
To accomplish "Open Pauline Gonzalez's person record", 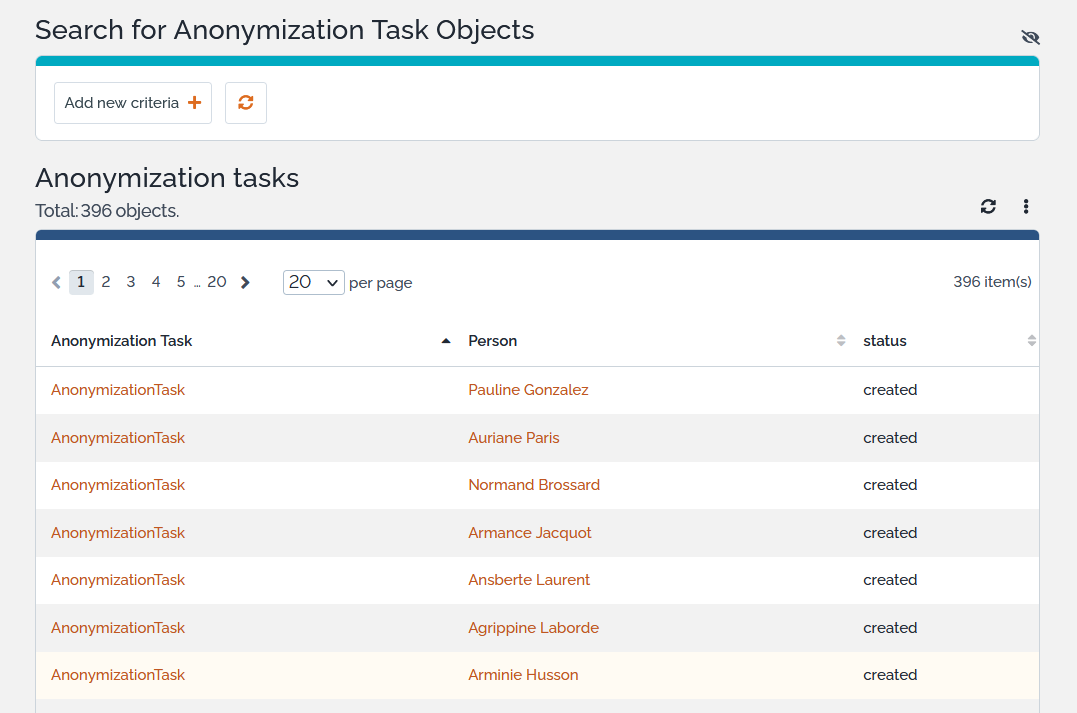I will [x=528, y=390].
